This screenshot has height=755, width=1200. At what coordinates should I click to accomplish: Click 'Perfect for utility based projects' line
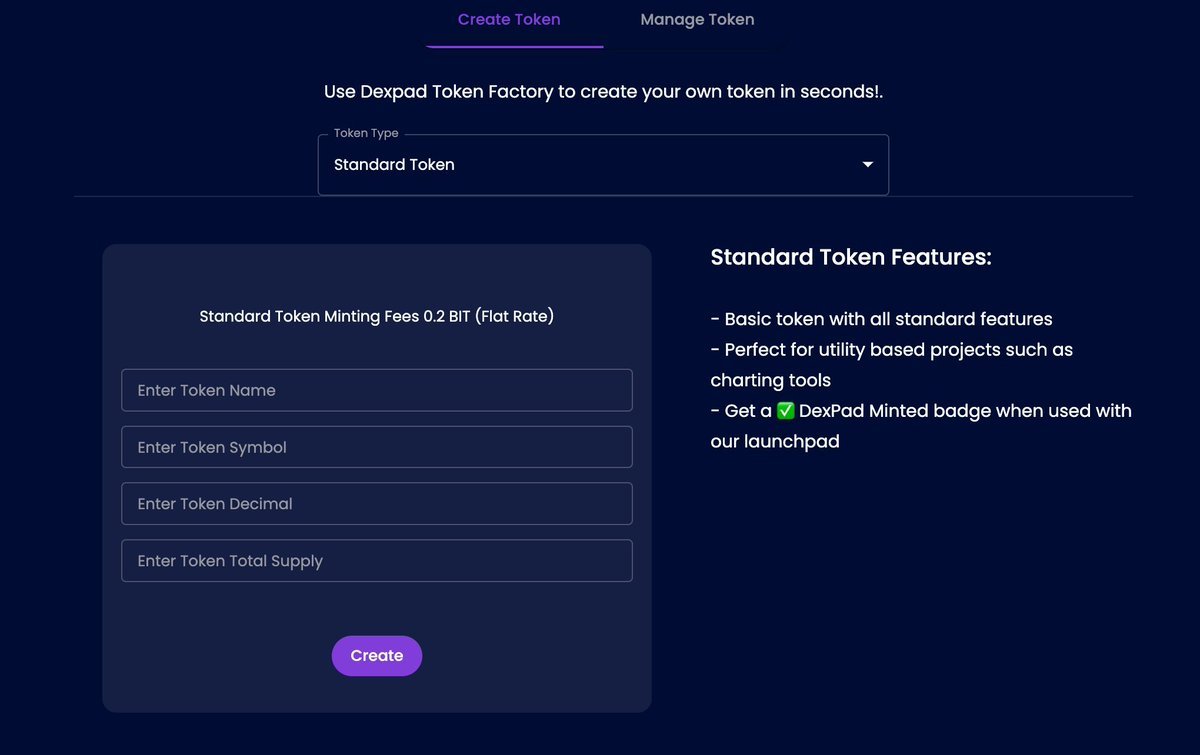(x=891, y=365)
